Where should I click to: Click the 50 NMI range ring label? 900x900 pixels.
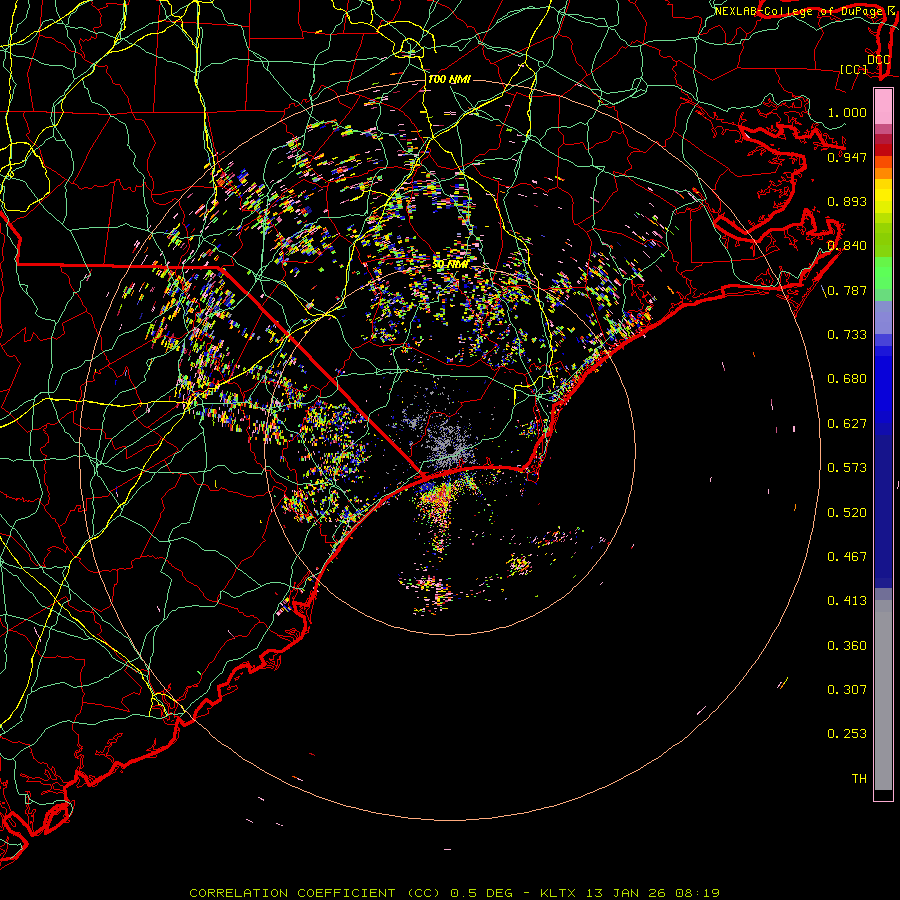(x=451, y=264)
